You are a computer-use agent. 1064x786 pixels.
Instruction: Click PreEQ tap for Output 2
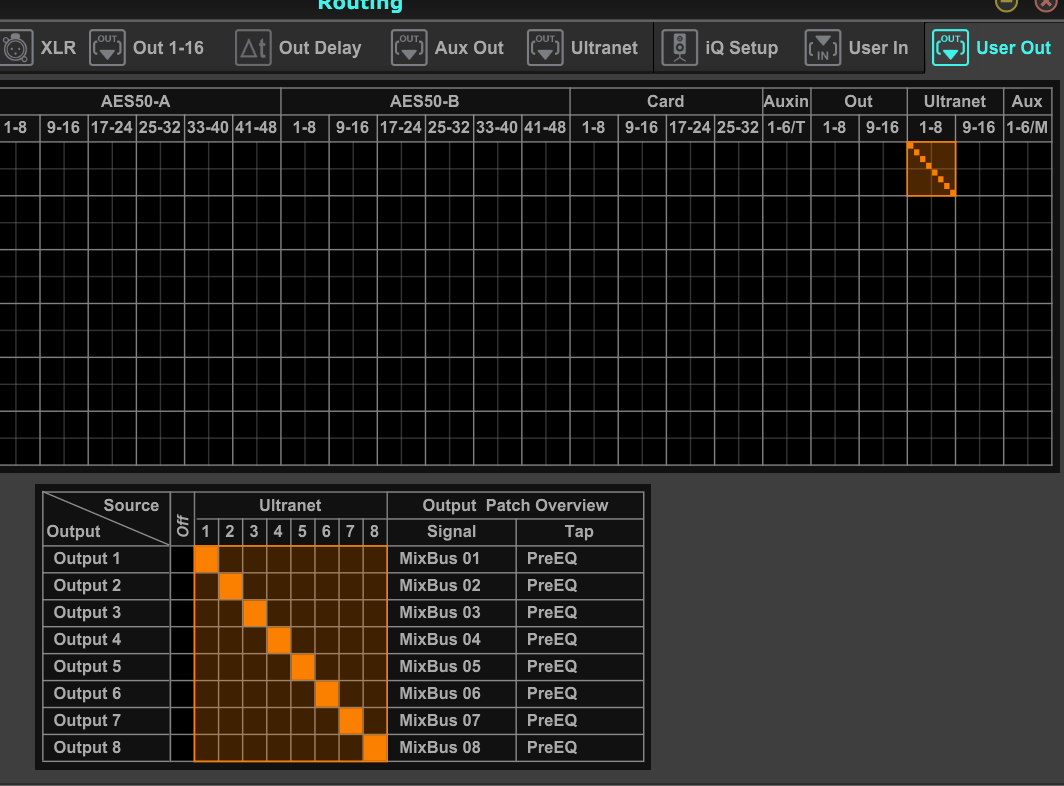click(580, 586)
